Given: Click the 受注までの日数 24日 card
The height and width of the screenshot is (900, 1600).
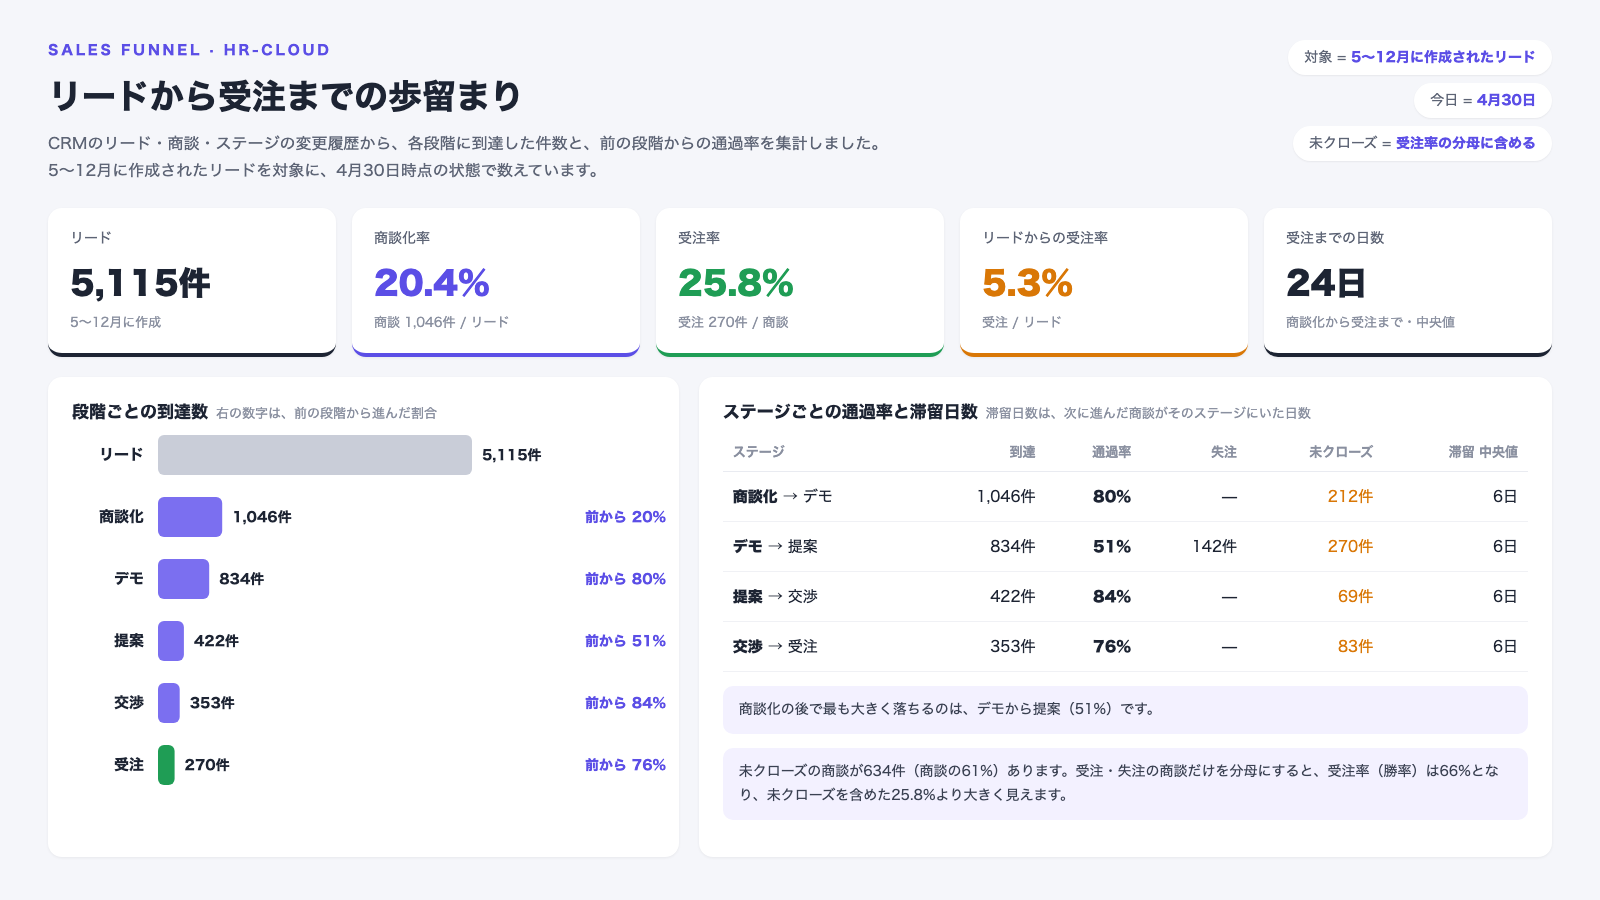Looking at the screenshot, I should [1408, 282].
